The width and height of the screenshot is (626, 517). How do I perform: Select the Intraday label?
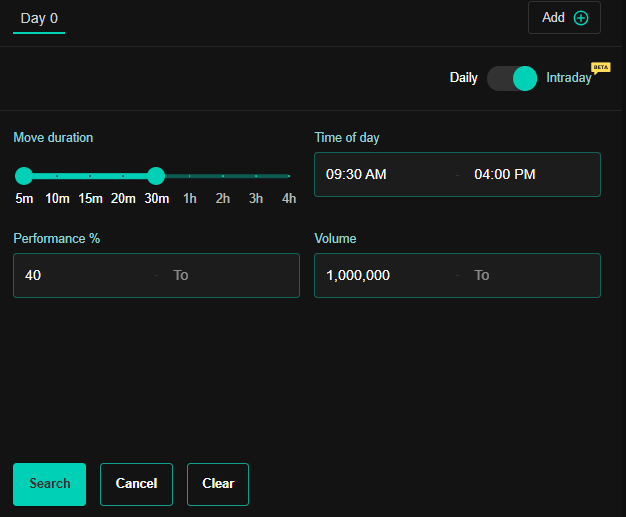pyautogui.click(x=569, y=77)
